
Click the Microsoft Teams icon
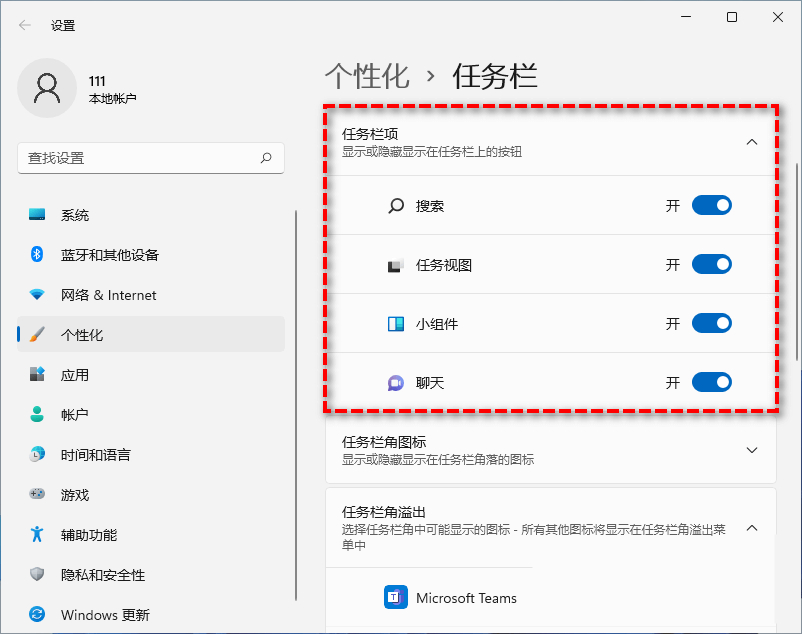(x=396, y=598)
